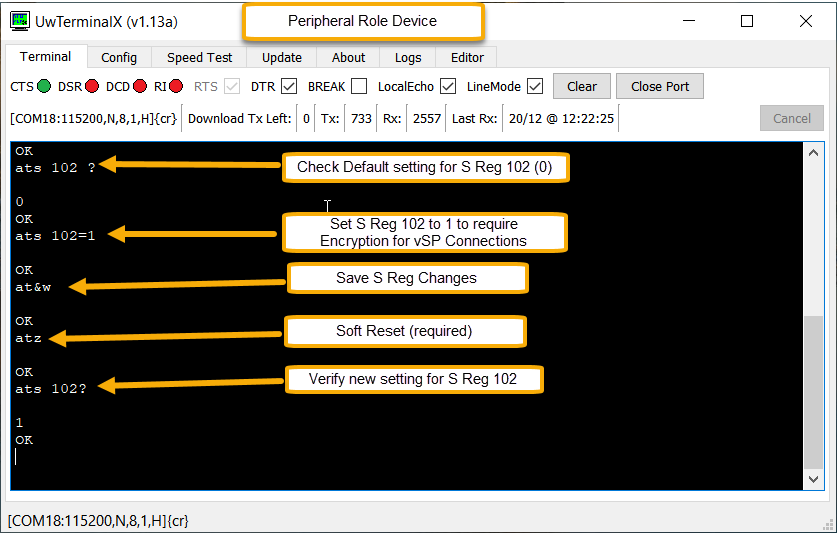Click the greyed RTS checkbox
The height and width of the screenshot is (533, 837).
232,86
